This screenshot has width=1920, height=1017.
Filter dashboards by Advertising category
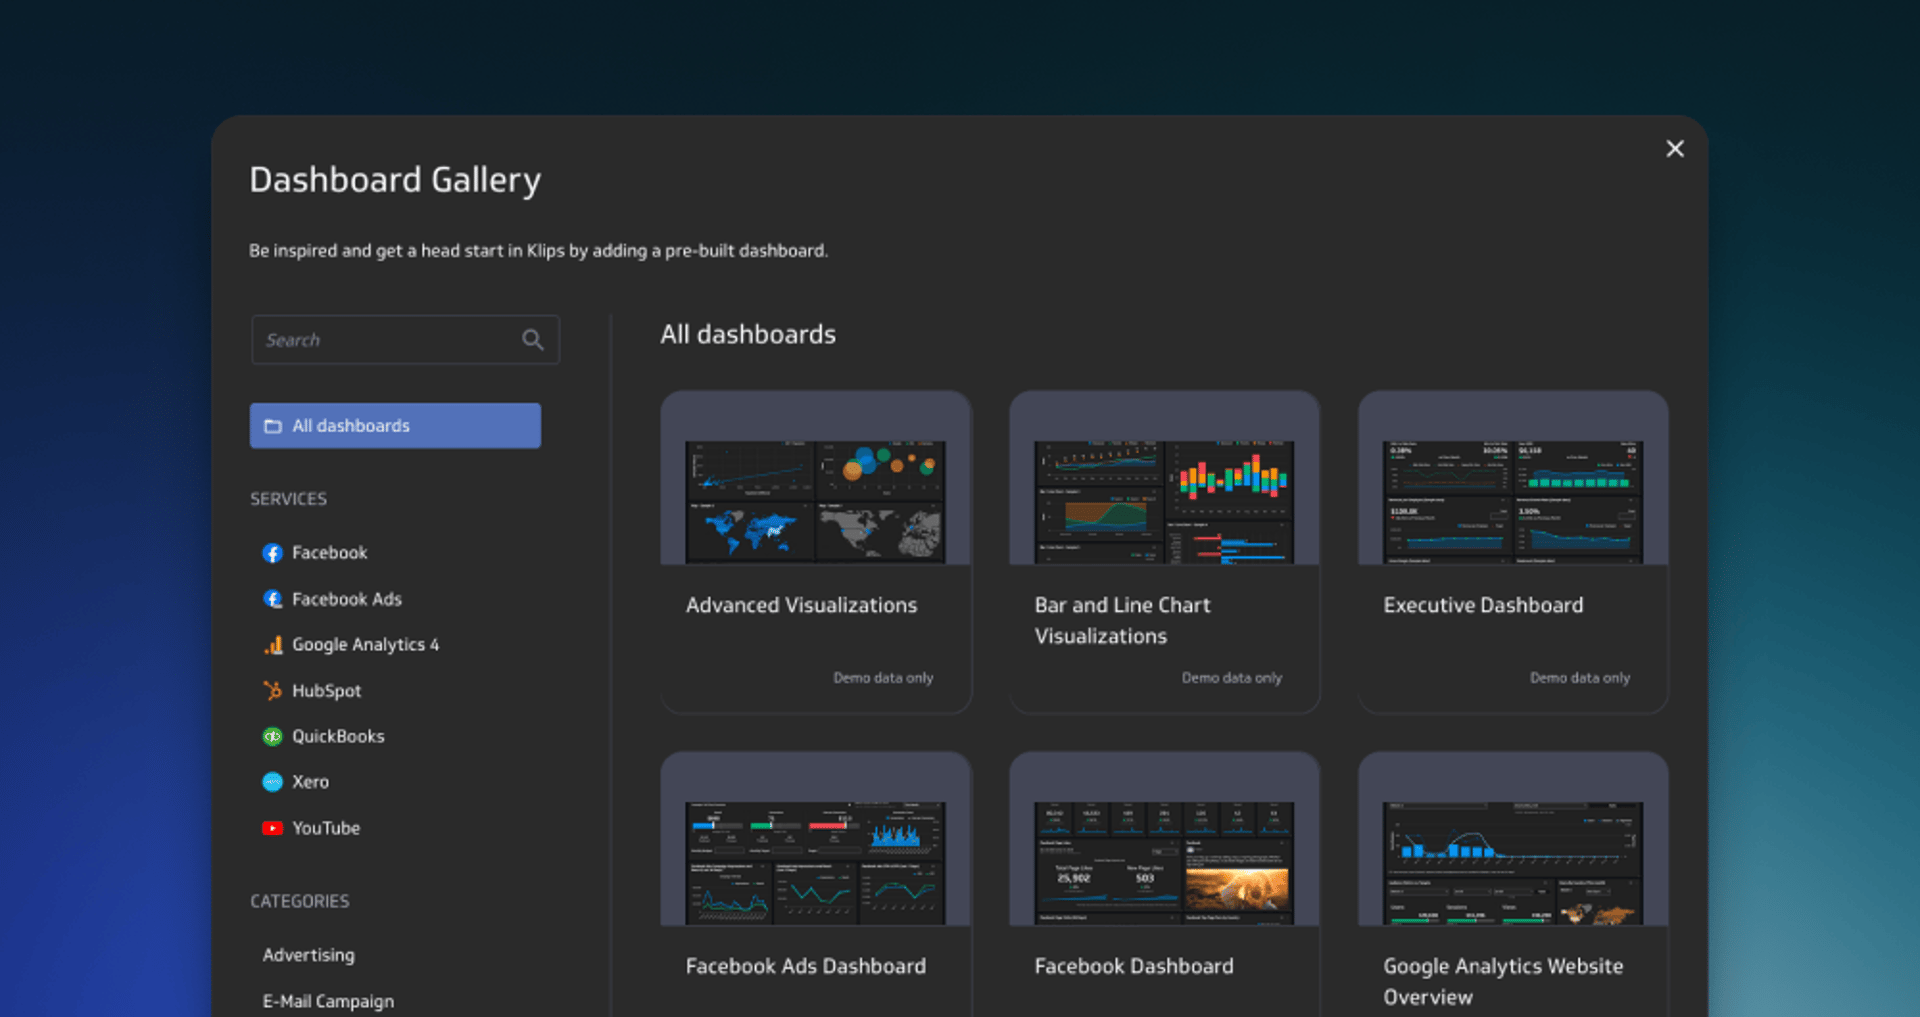[308, 955]
